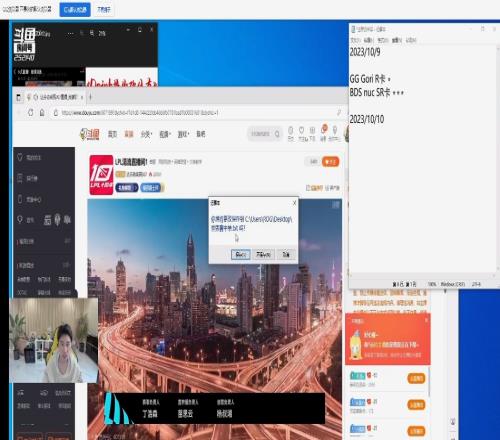This screenshot has width=500, height=440.
Task: Expand the third dropdown in Douyu navigation
Action: 146,134
